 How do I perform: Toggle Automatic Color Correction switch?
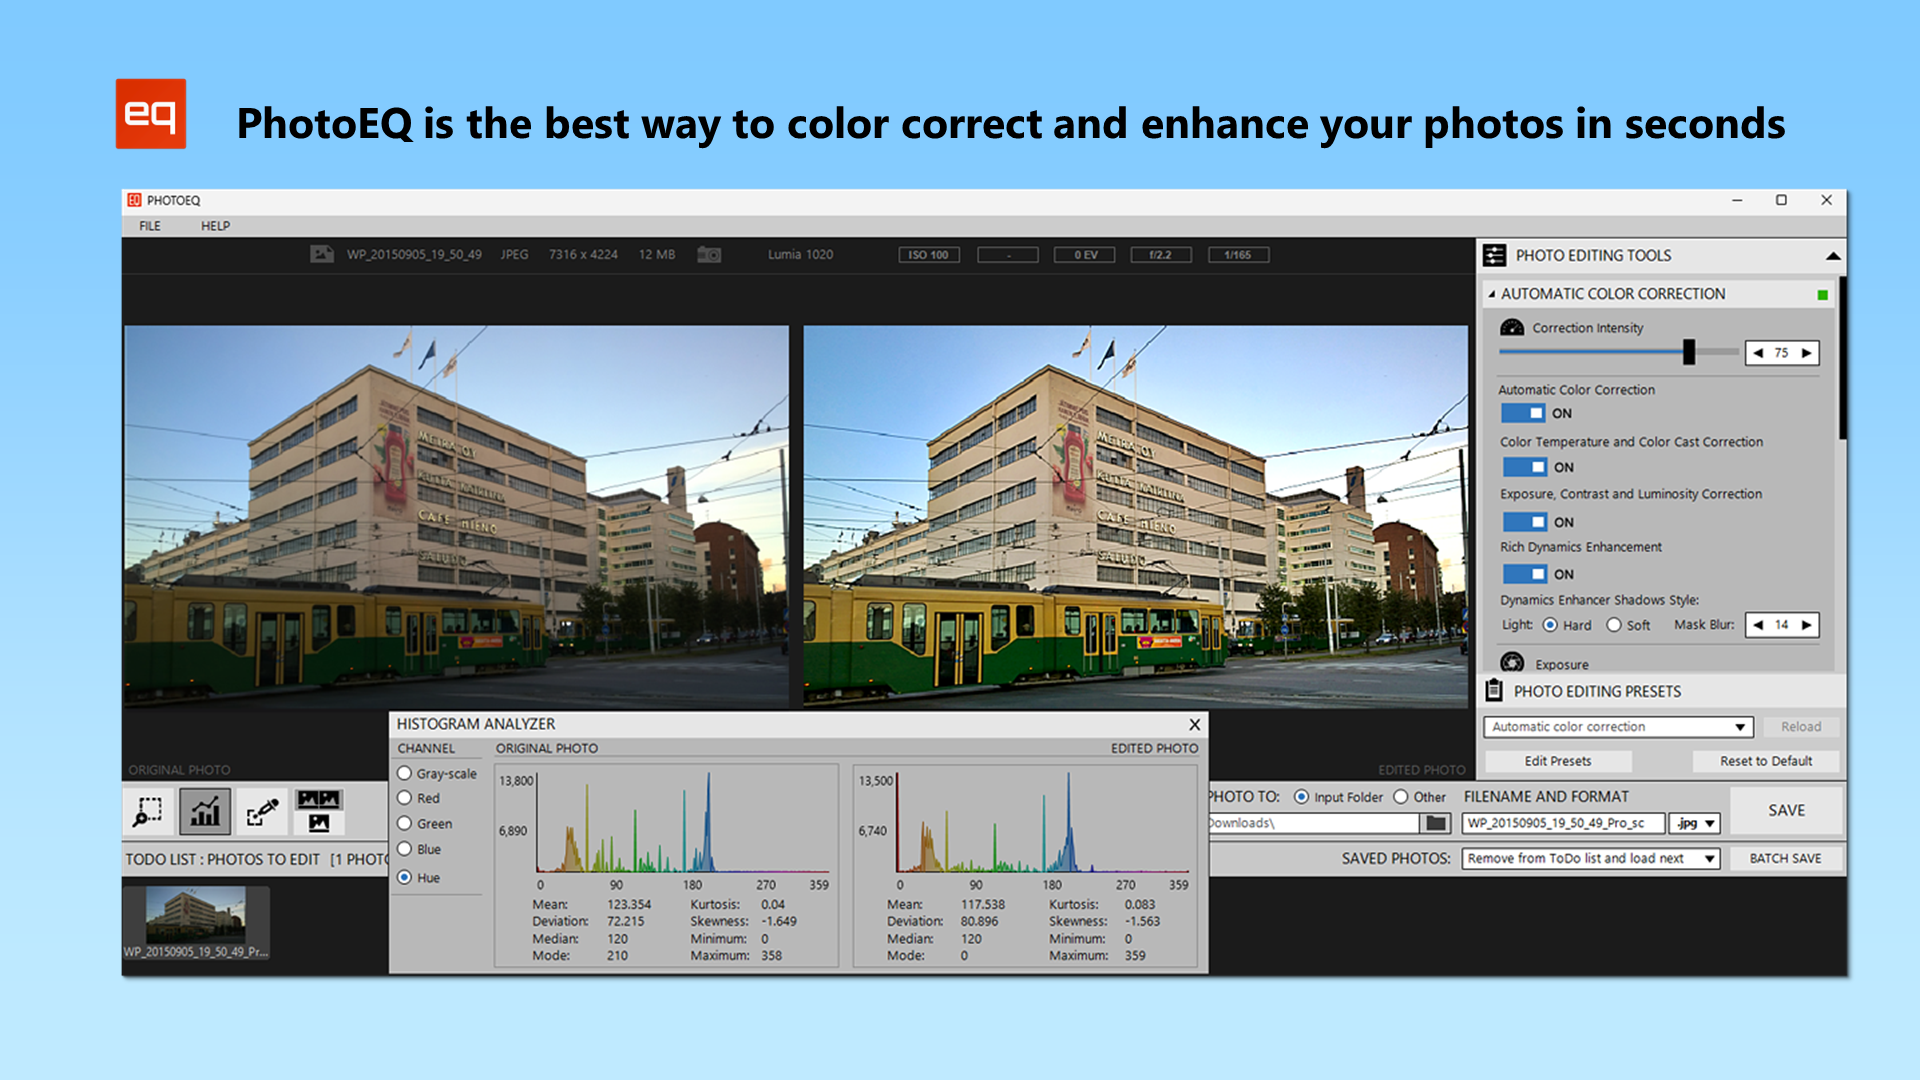[x=1523, y=413]
